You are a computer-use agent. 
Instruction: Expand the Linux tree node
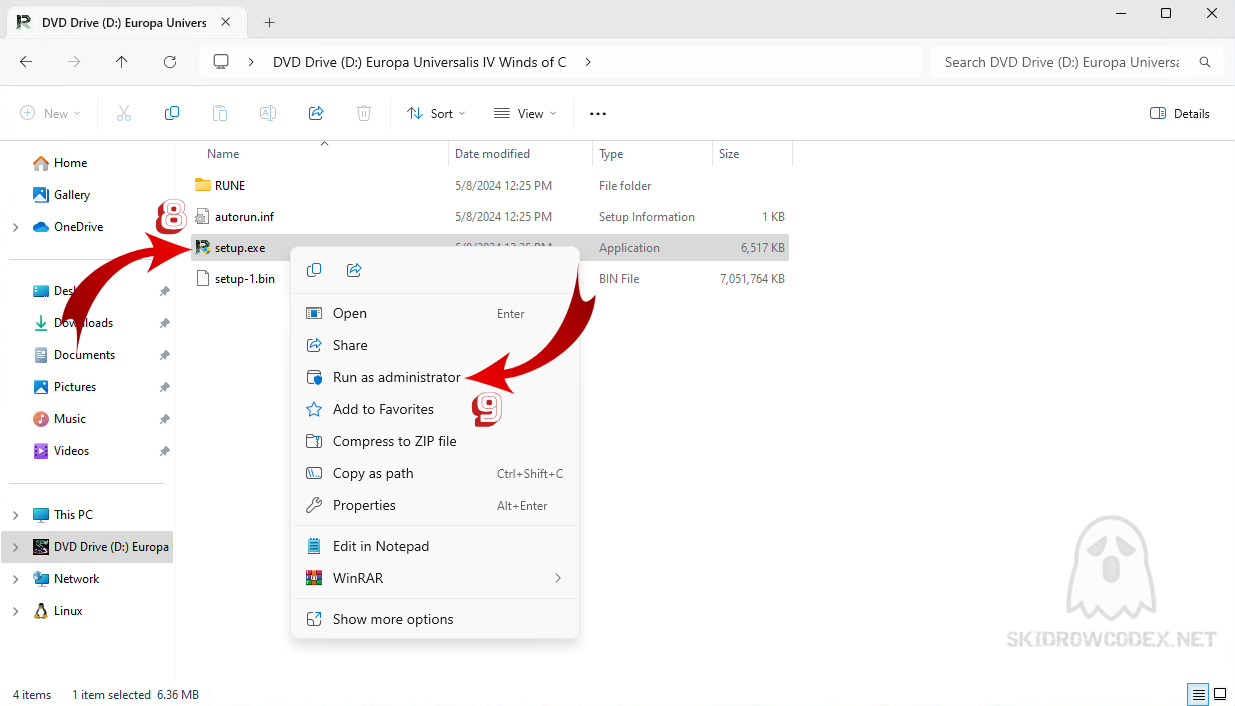[15, 611]
